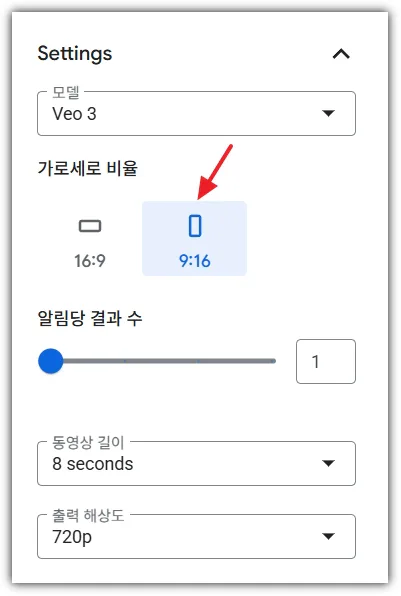Click the Settings heading text
Screen dimensions: 401x596
click(x=75, y=54)
